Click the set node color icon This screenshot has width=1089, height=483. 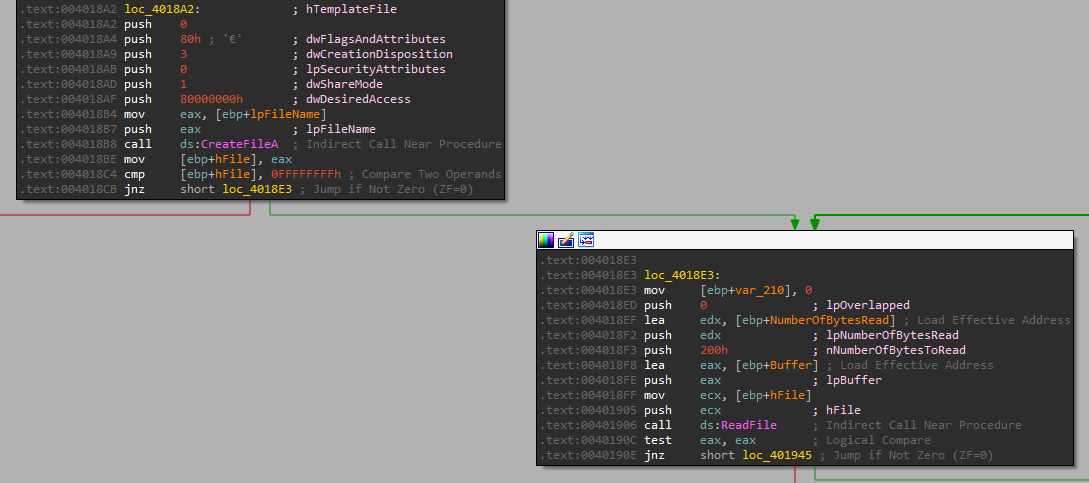[546, 240]
